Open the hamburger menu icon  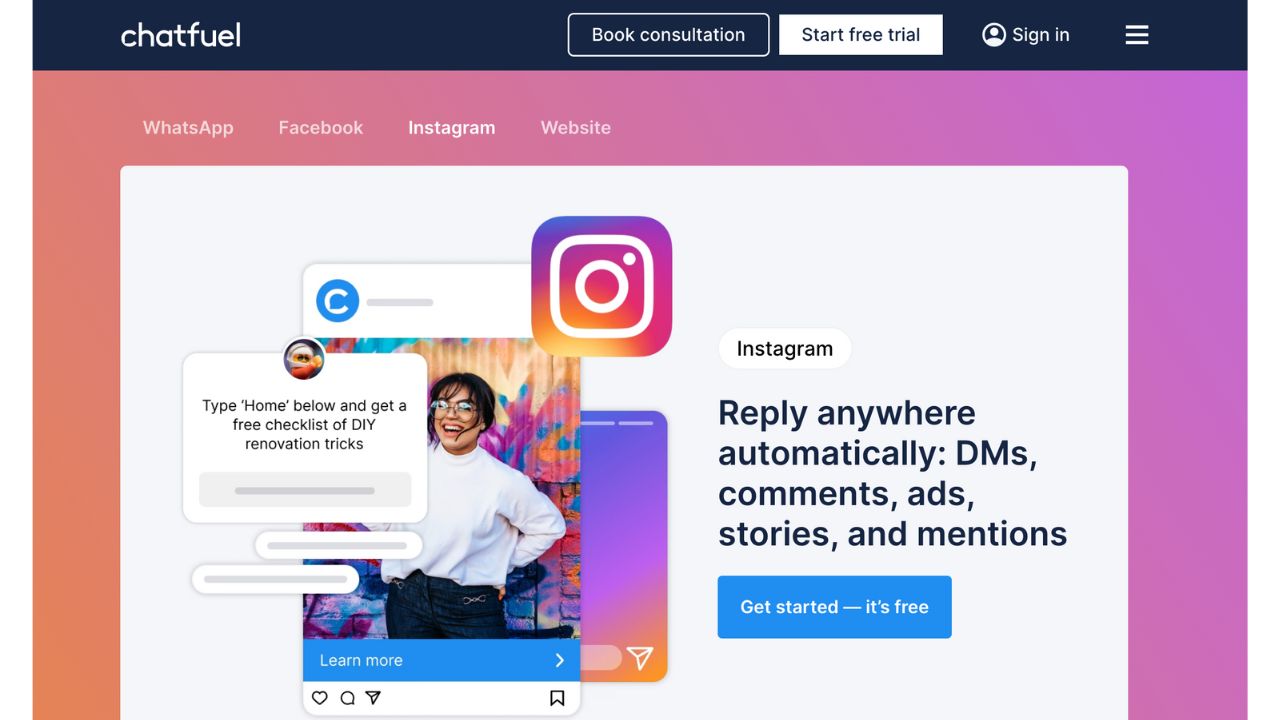(x=1137, y=35)
